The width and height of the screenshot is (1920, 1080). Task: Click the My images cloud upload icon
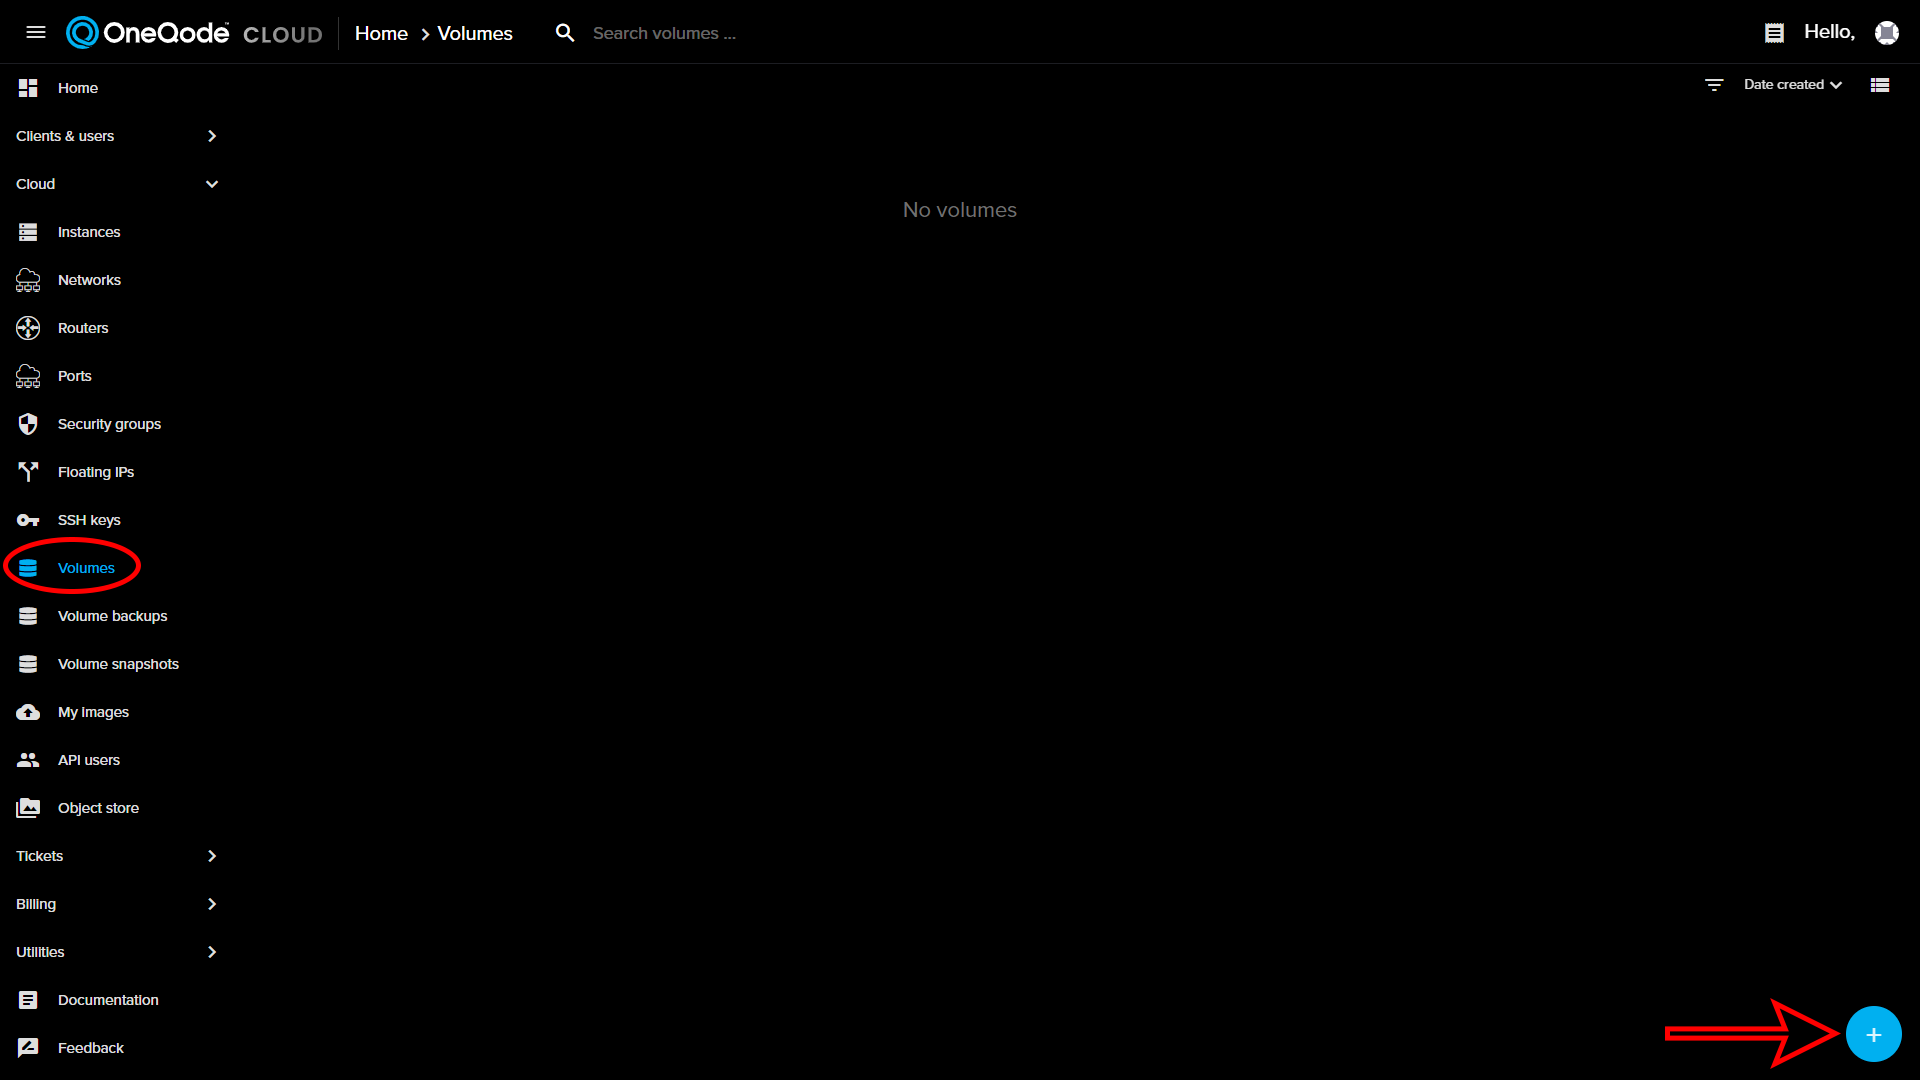pos(27,711)
